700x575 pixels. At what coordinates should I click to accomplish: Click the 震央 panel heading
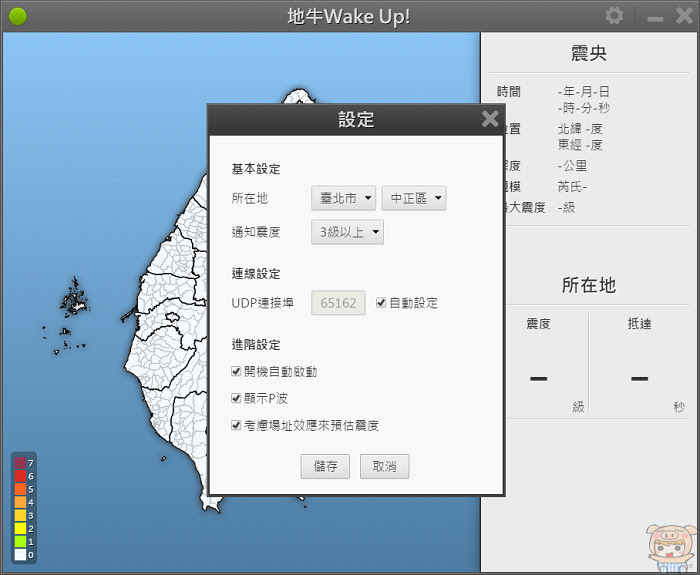point(589,53)
